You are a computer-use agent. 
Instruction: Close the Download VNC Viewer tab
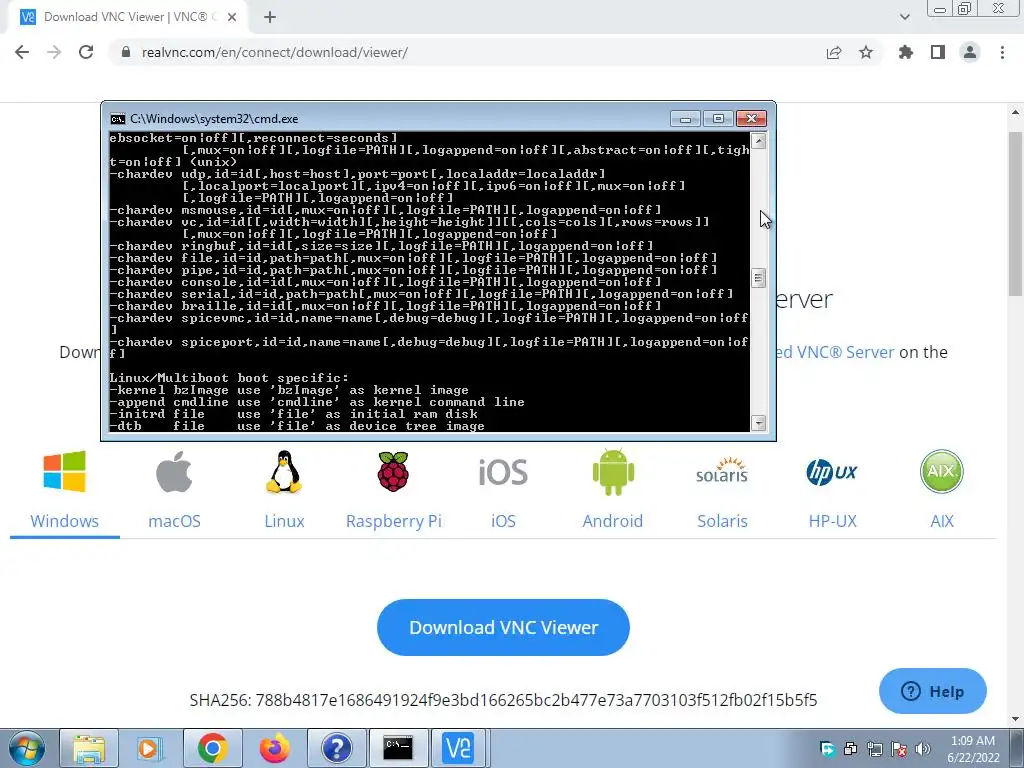pos(232,18)
